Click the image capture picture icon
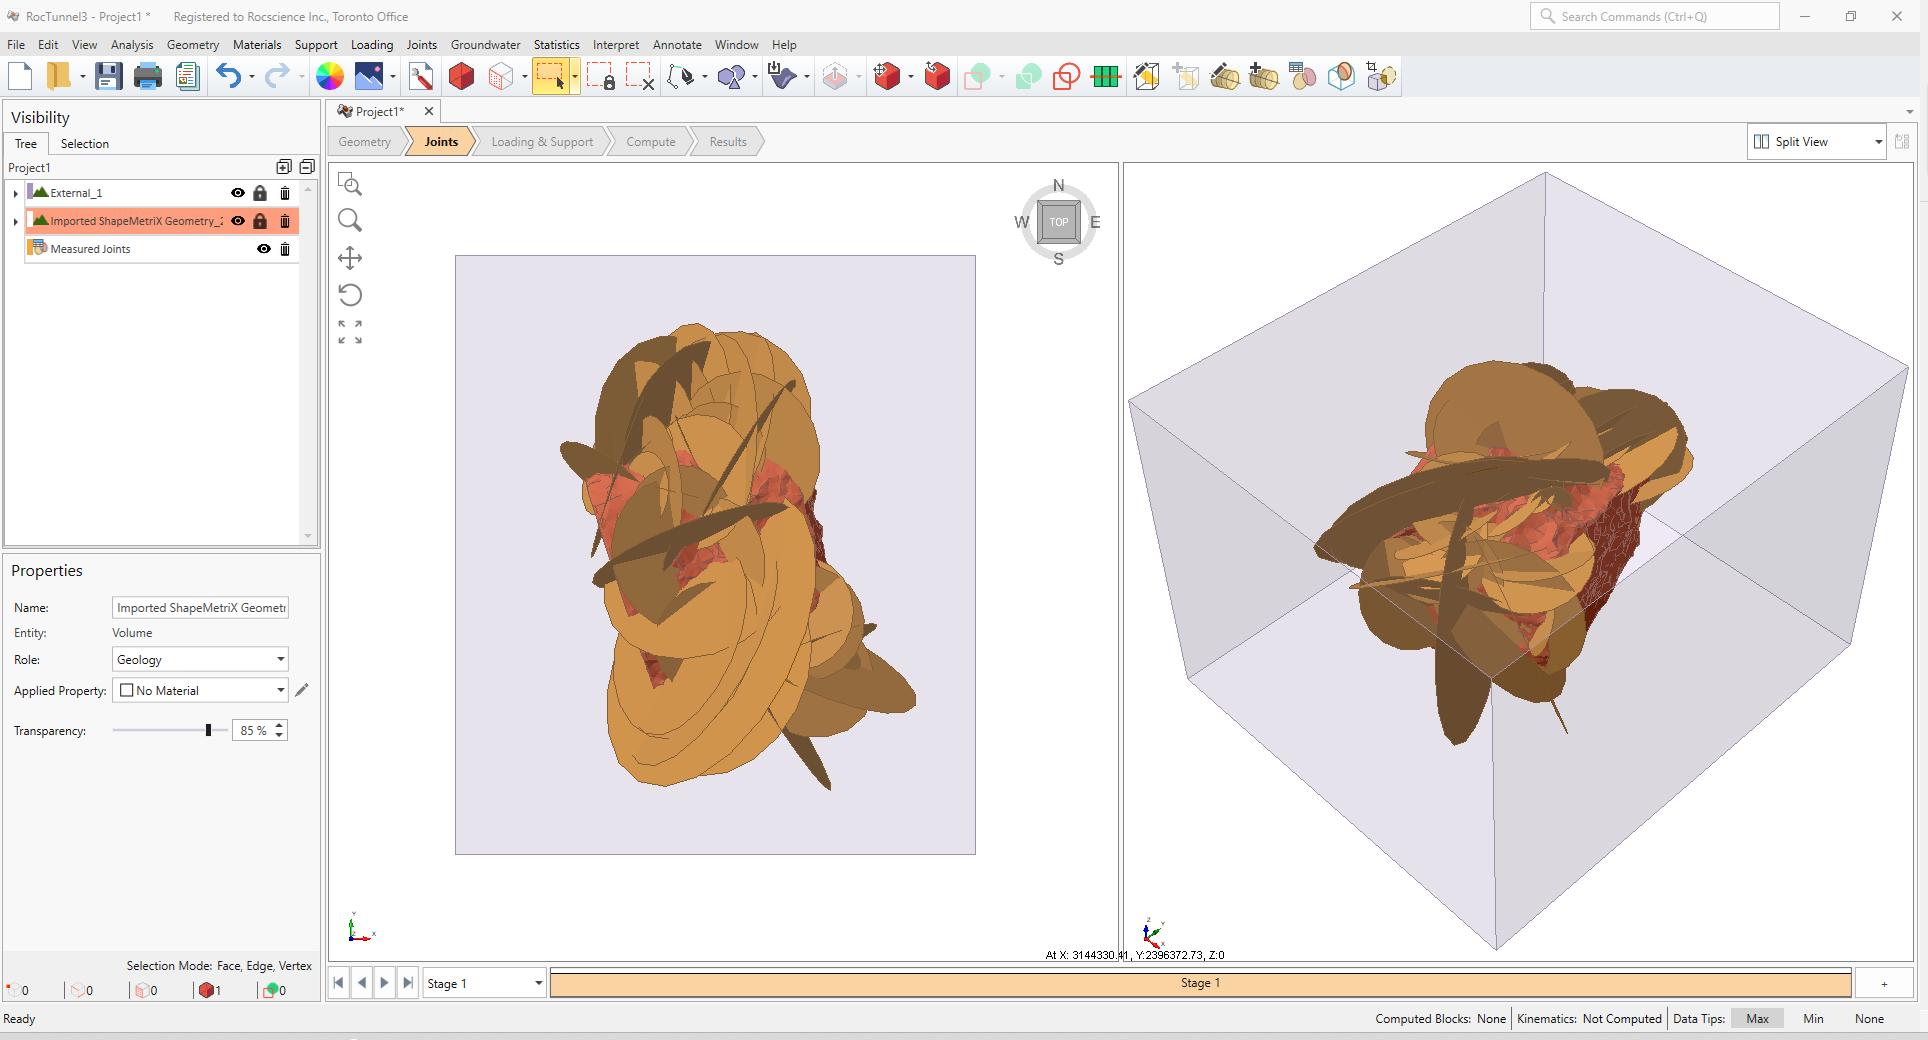 coord(369,76)
